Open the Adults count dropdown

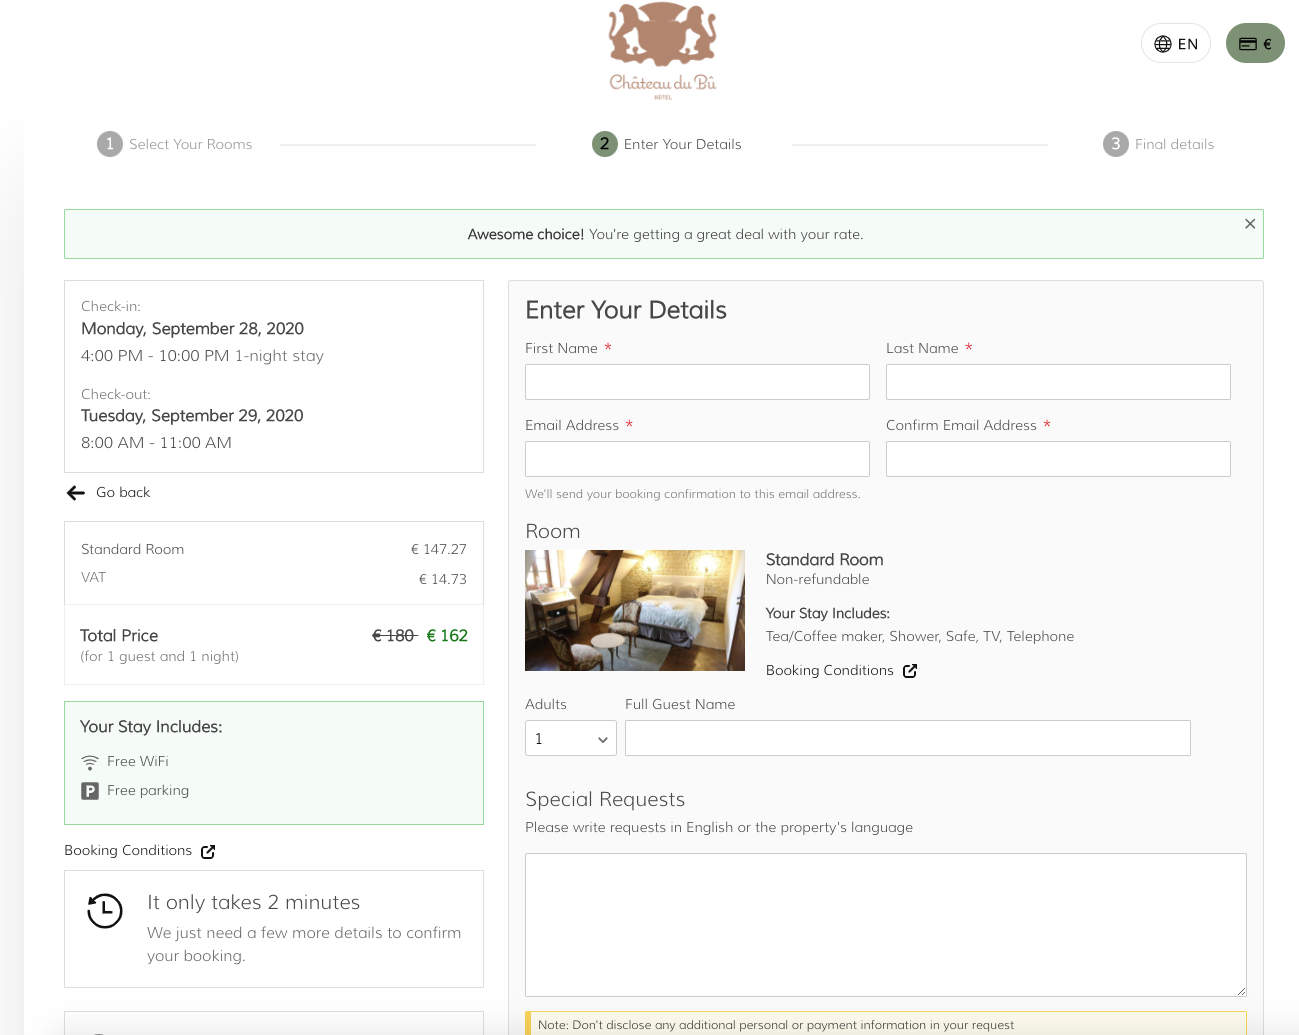click(570, 738)
